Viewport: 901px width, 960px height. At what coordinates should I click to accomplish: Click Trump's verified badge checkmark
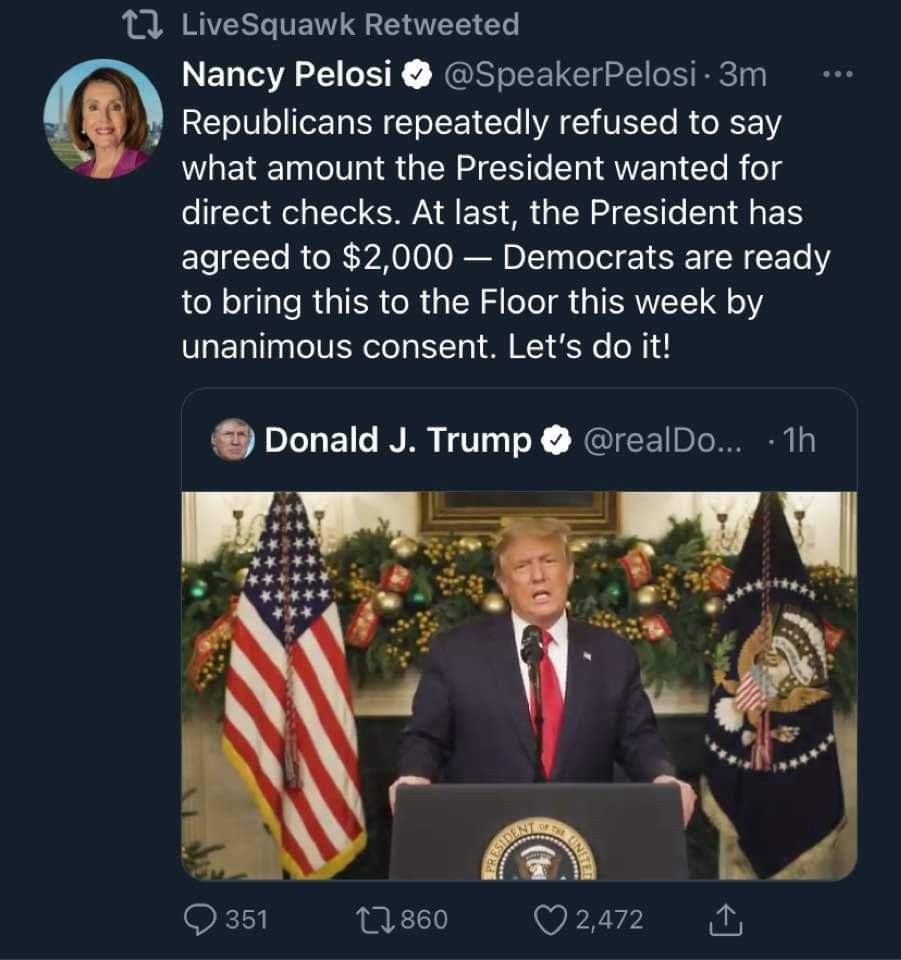point(556,440)
